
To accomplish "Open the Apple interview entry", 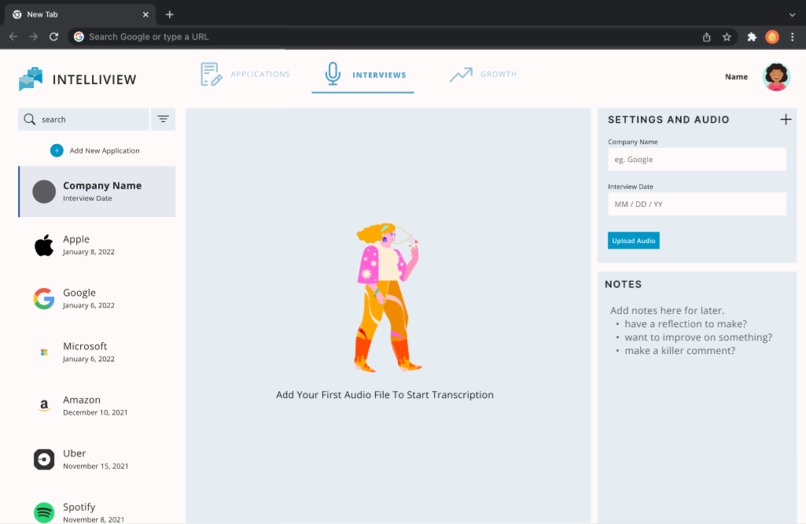I will [x=97, y=245].
